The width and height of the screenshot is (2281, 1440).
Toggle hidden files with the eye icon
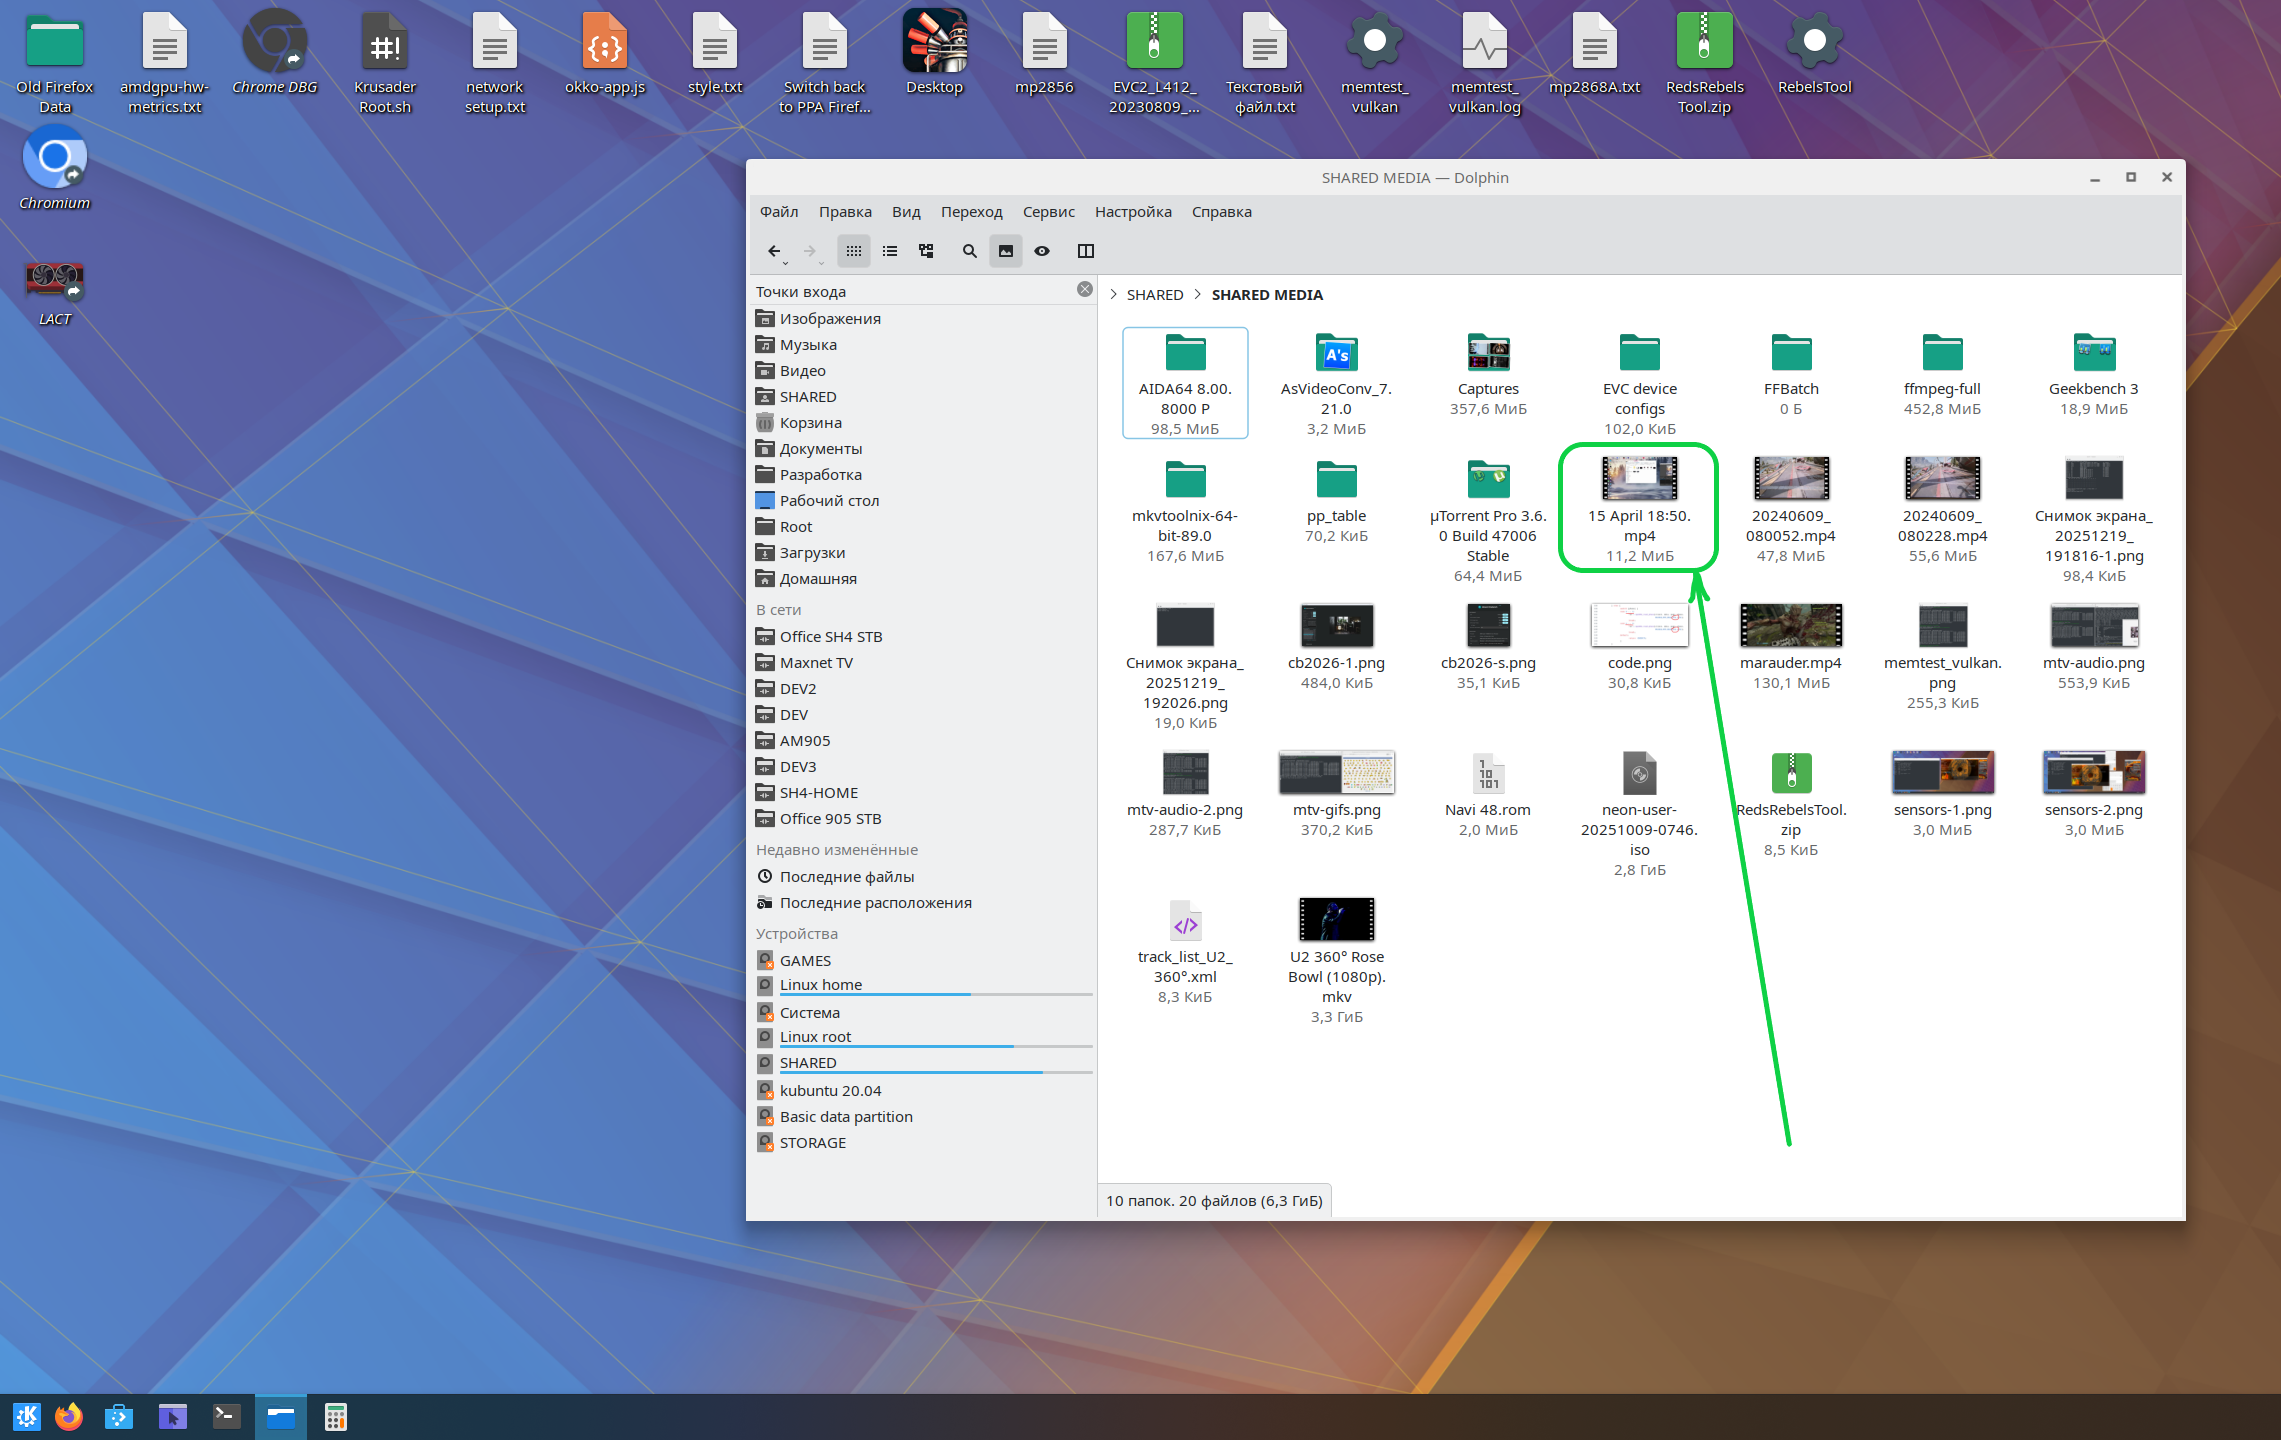[1042, 251]
